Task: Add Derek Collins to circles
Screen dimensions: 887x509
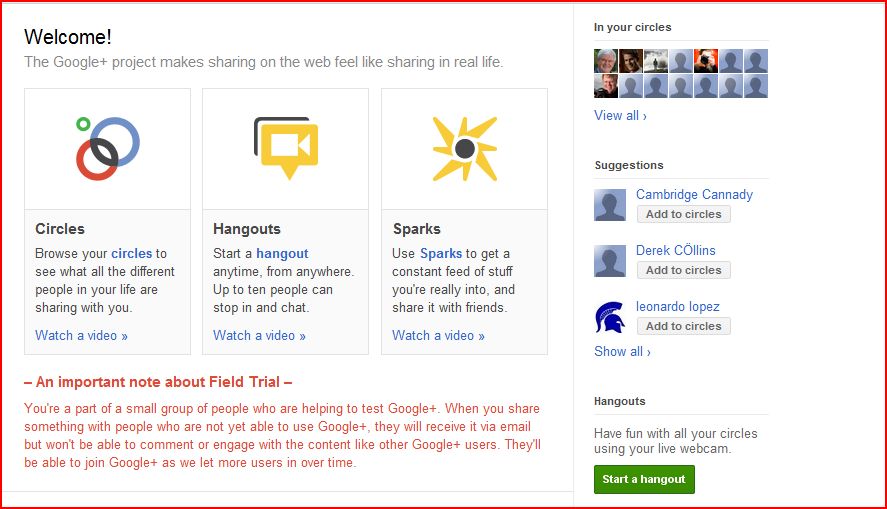Action: (683, 270)
